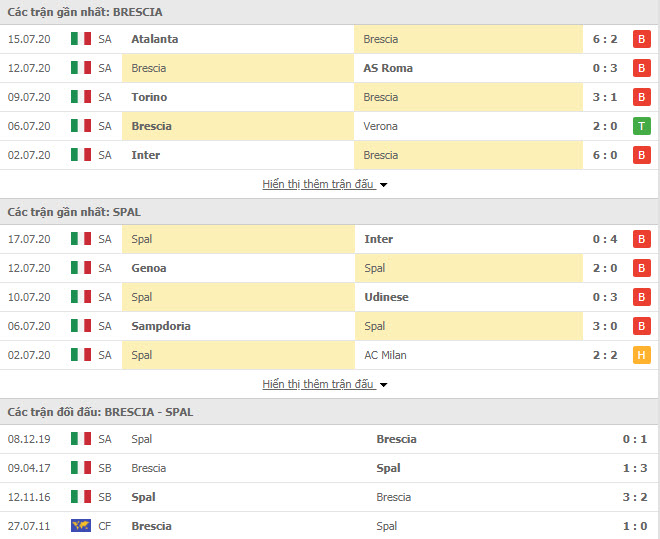Click the red B badge for Atalanta vs Brescia
Viewport: 660px width, 539px height.
point(641,39)
